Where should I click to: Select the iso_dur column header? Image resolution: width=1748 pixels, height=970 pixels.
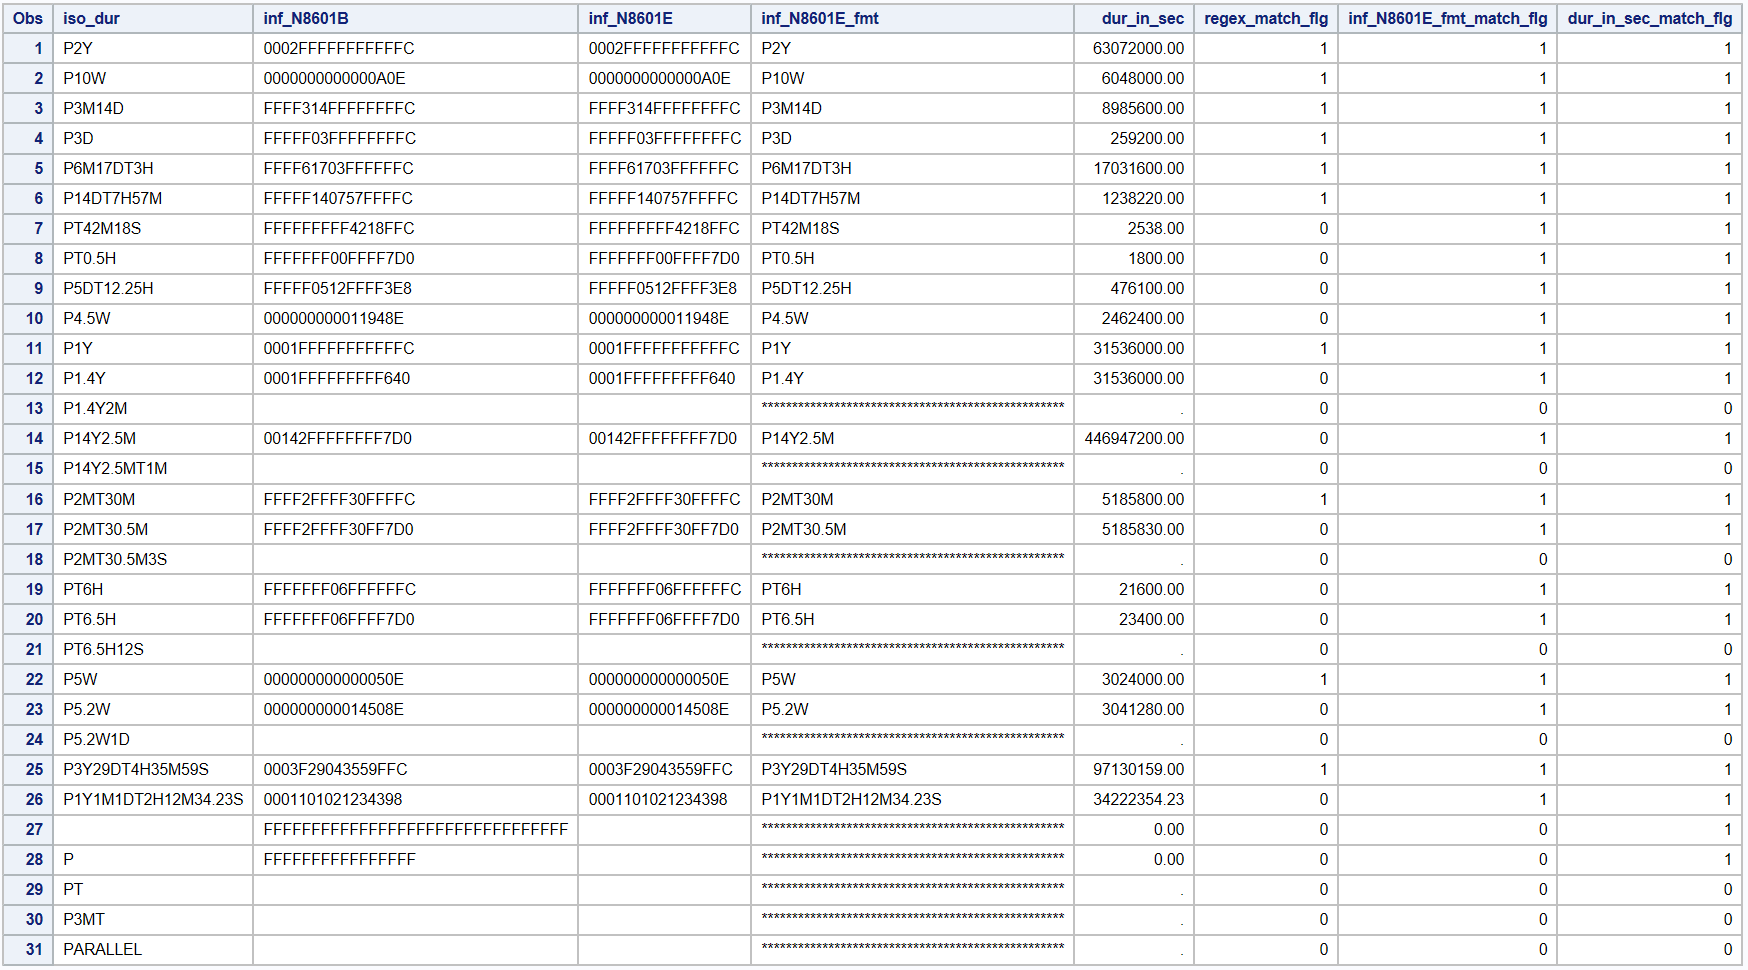click(x=85, y=18)
